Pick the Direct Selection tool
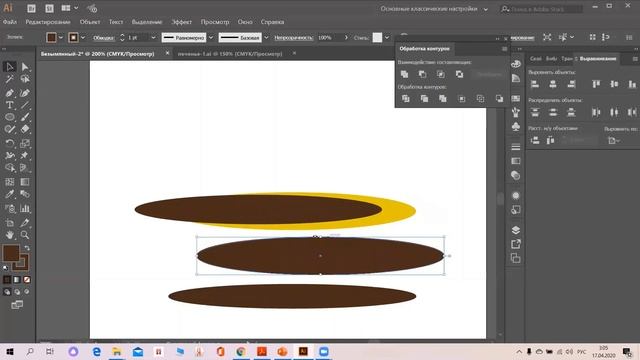Screen dimensions: 640x360 (x=25, y=67)
